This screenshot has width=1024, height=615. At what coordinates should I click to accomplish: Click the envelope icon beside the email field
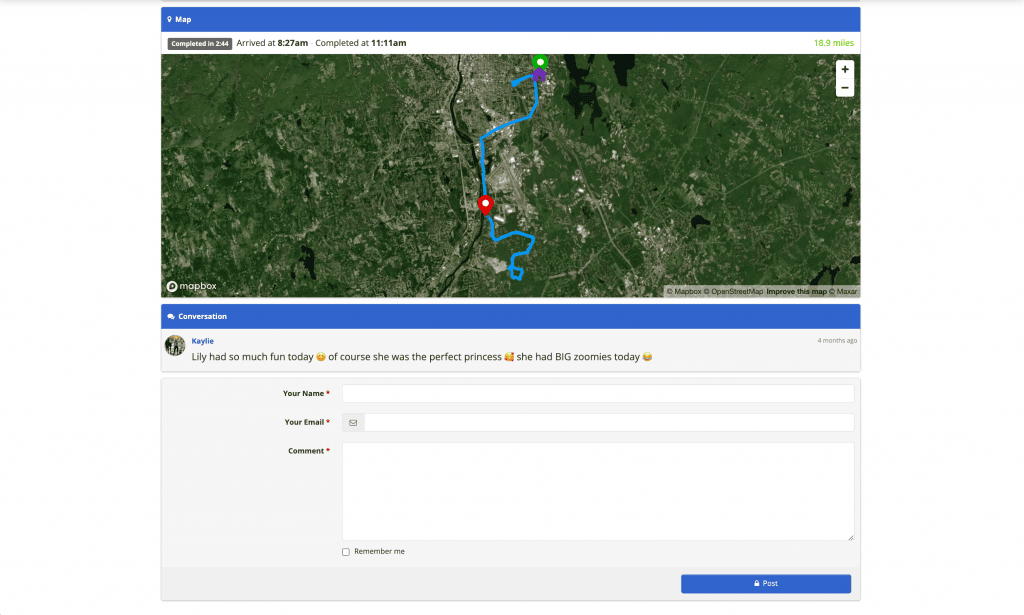click(353, 423)
